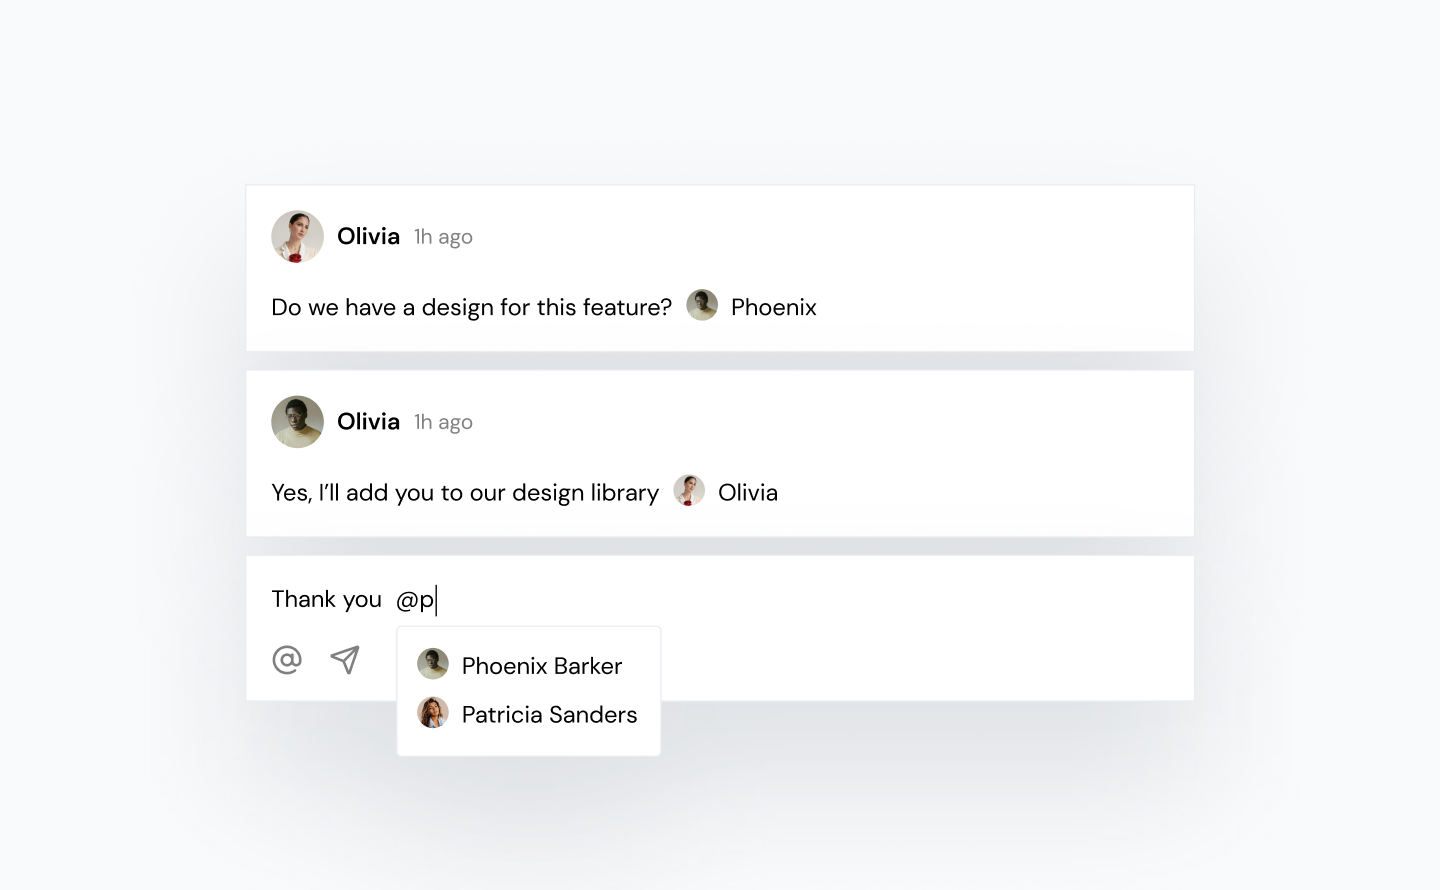Click the send message paper plane icon
This screenshot has height=890, width=1440.
pos(344,659)
